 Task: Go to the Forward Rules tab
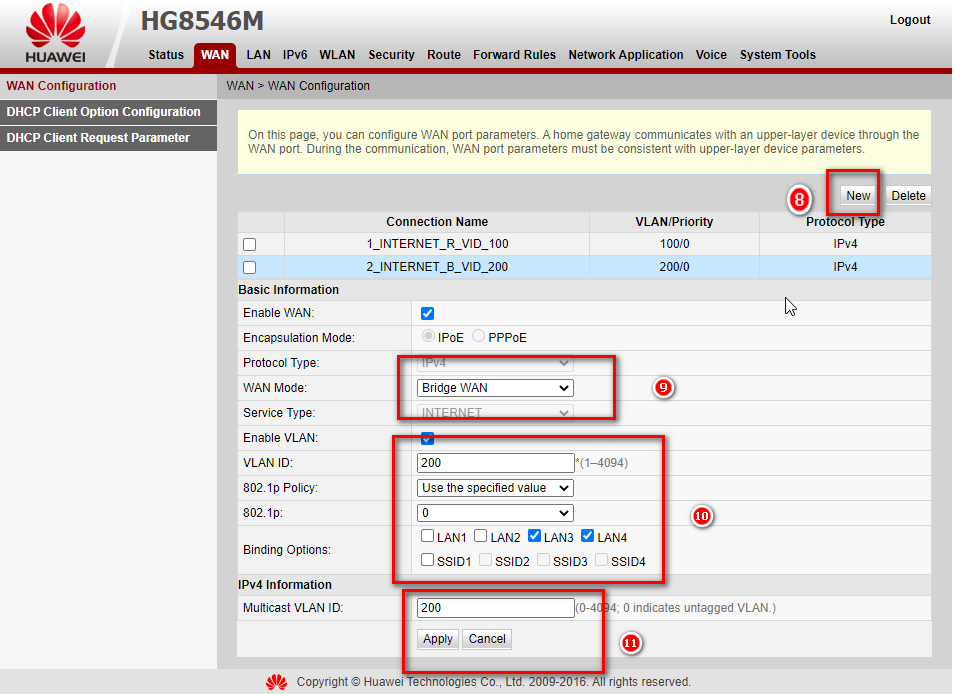[514, 55]
